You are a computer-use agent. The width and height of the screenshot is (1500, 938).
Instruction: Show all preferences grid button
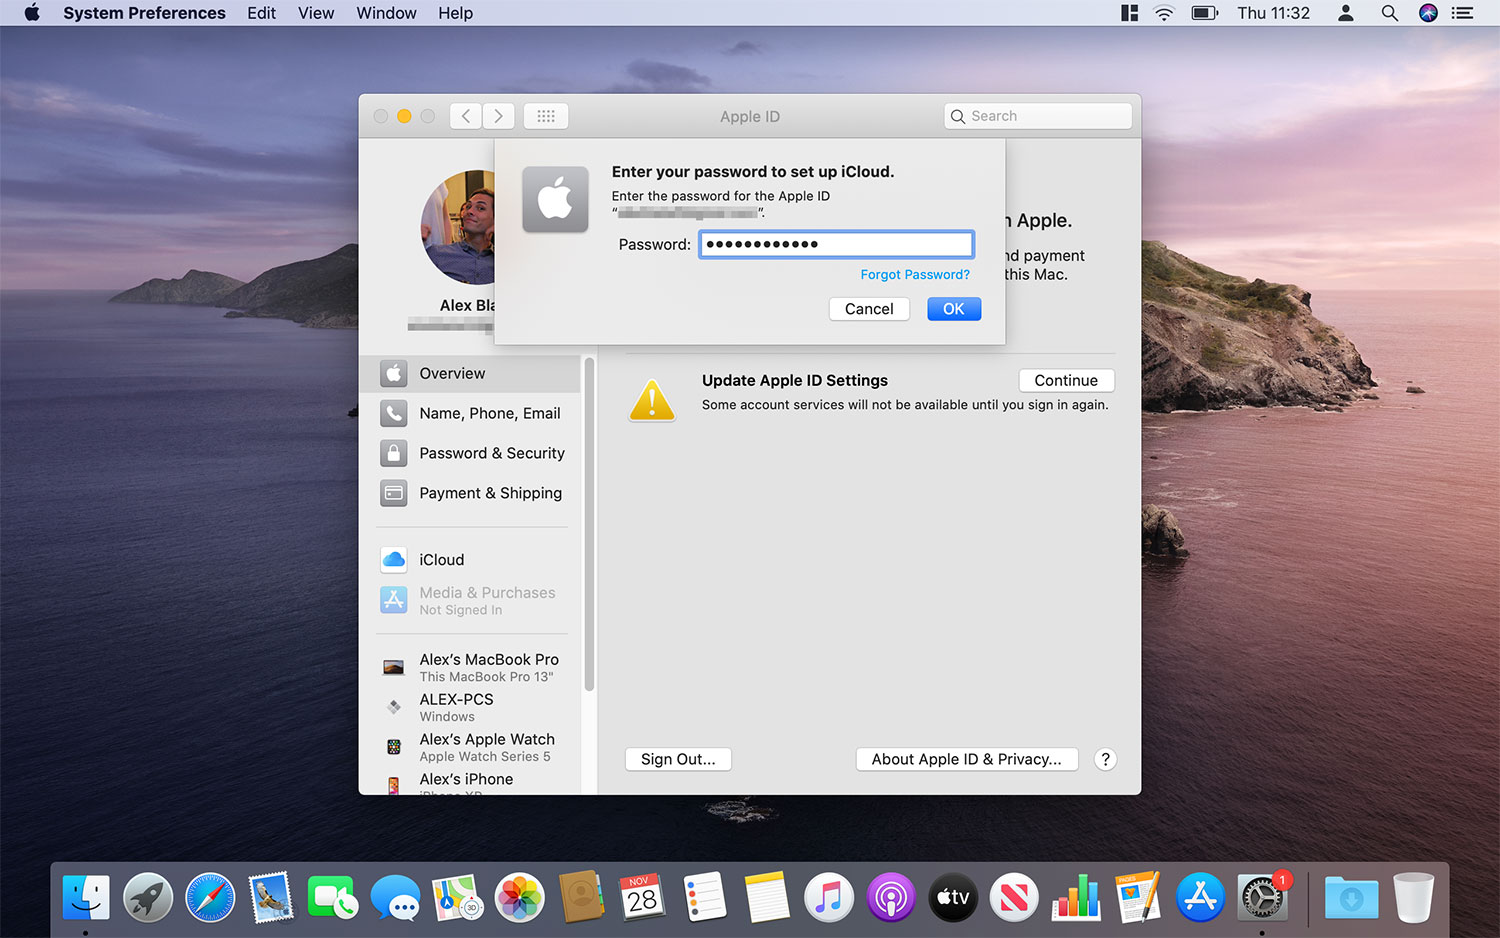click(546, 116)
